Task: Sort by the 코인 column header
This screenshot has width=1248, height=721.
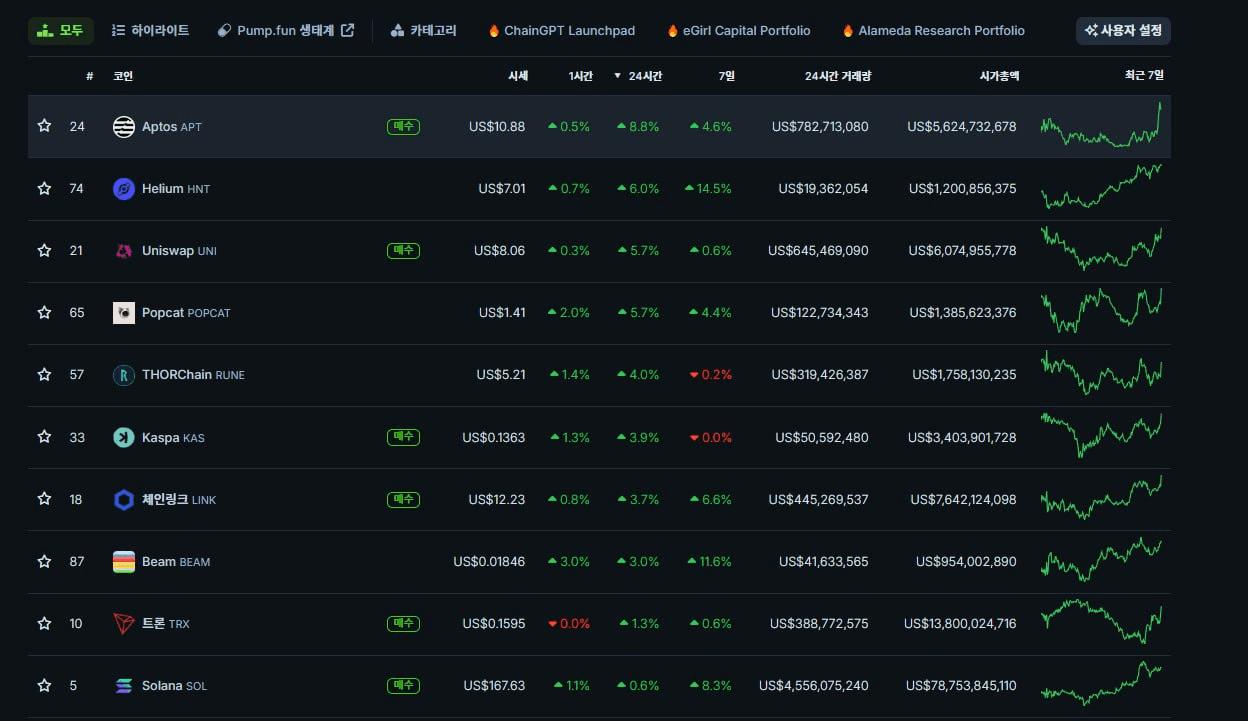Action: [123, 76]
